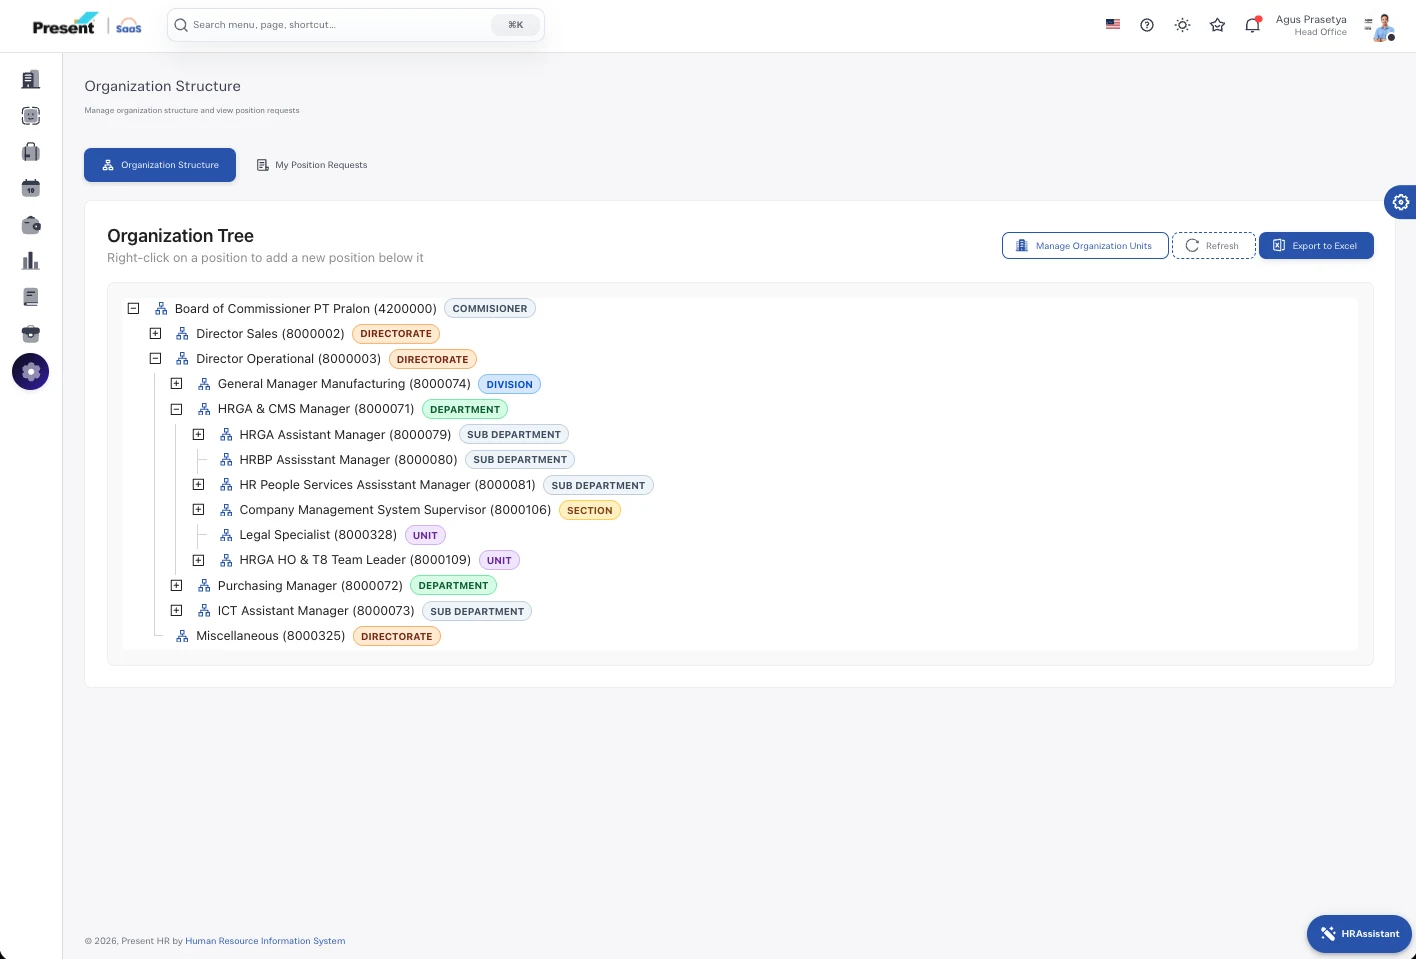
Task: Open the help question mark icon
Action: tap(1147, 25)
